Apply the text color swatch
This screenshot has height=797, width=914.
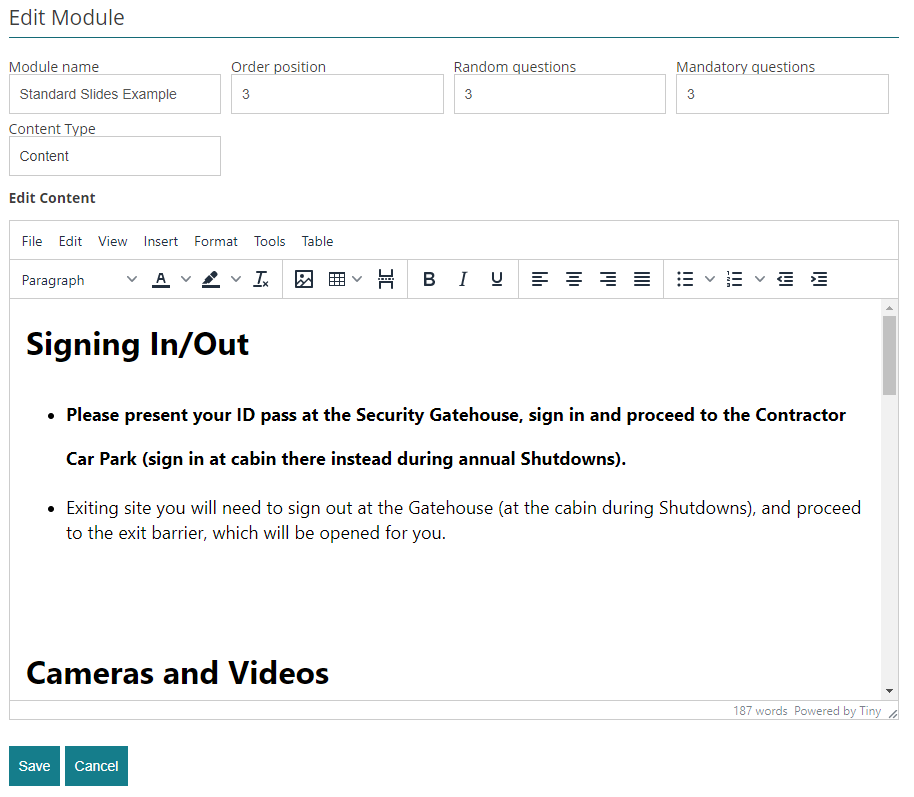click(x=161, y=280)
